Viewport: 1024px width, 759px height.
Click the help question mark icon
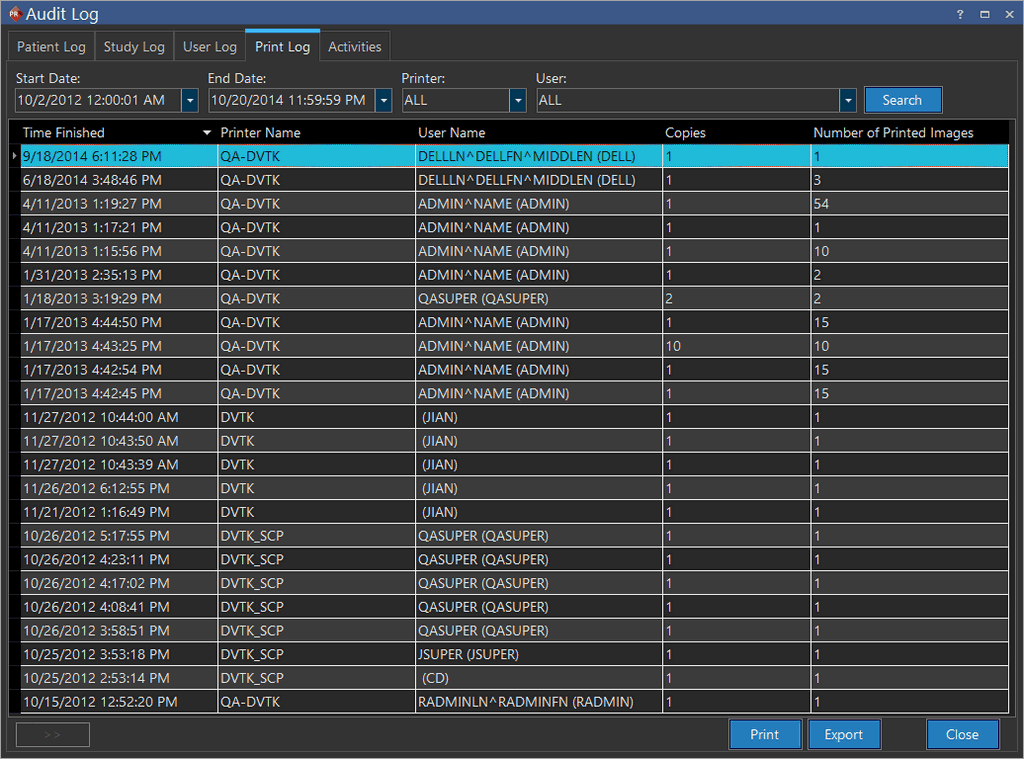(960, 14)
